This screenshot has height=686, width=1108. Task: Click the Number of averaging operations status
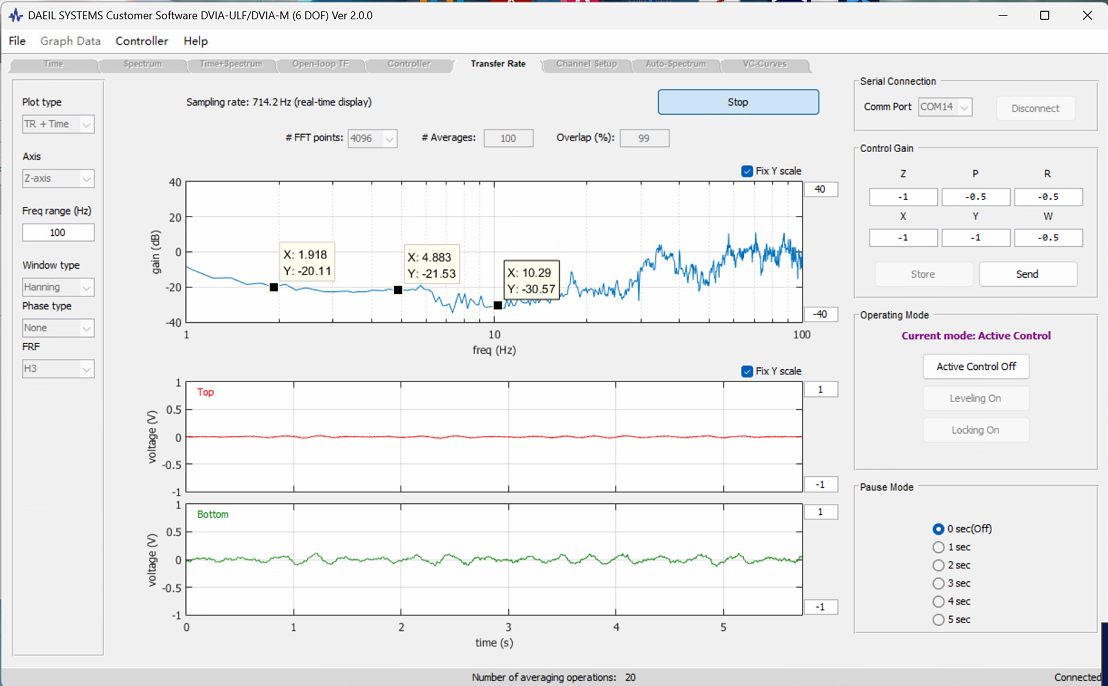coord(554,678)
